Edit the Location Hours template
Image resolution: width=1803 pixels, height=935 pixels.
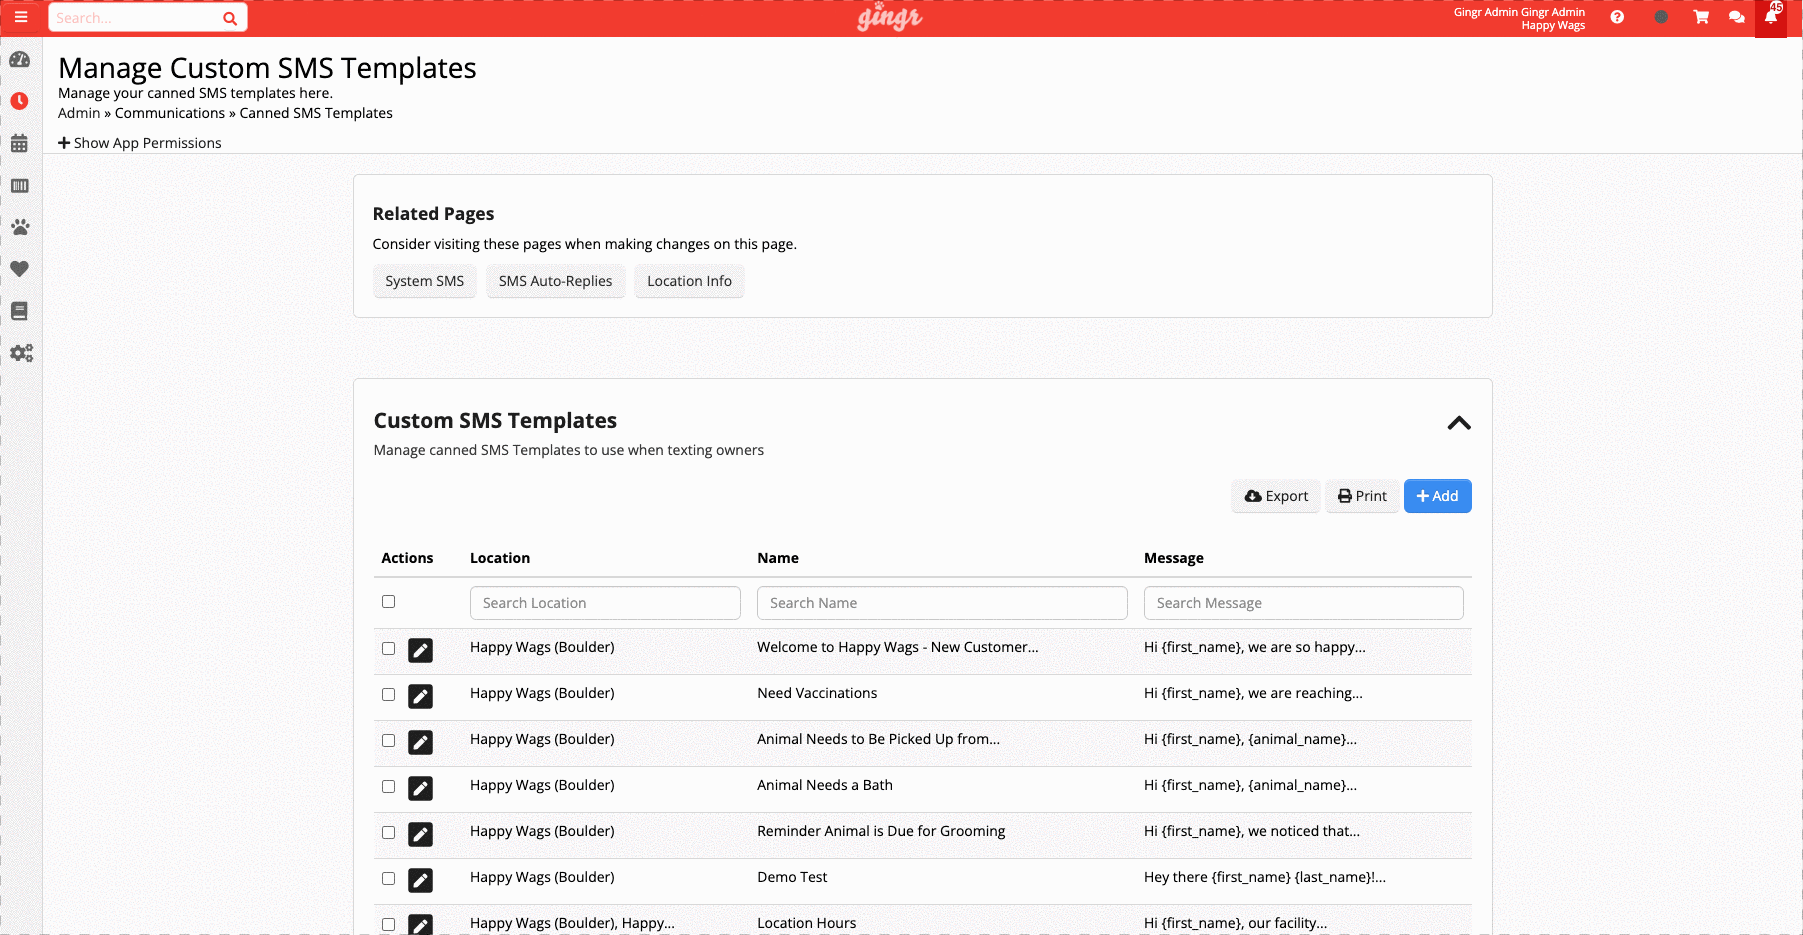click(421, 925)
